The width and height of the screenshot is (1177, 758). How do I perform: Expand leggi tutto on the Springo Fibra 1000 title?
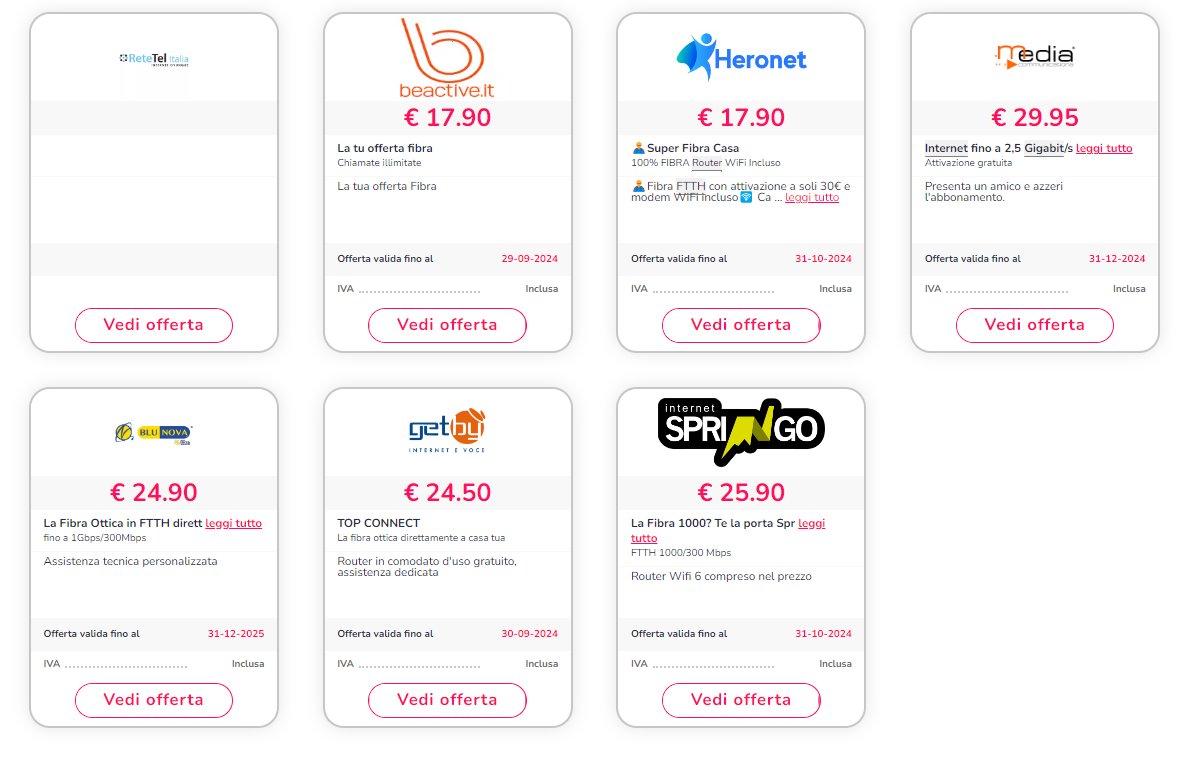[811, 523]
